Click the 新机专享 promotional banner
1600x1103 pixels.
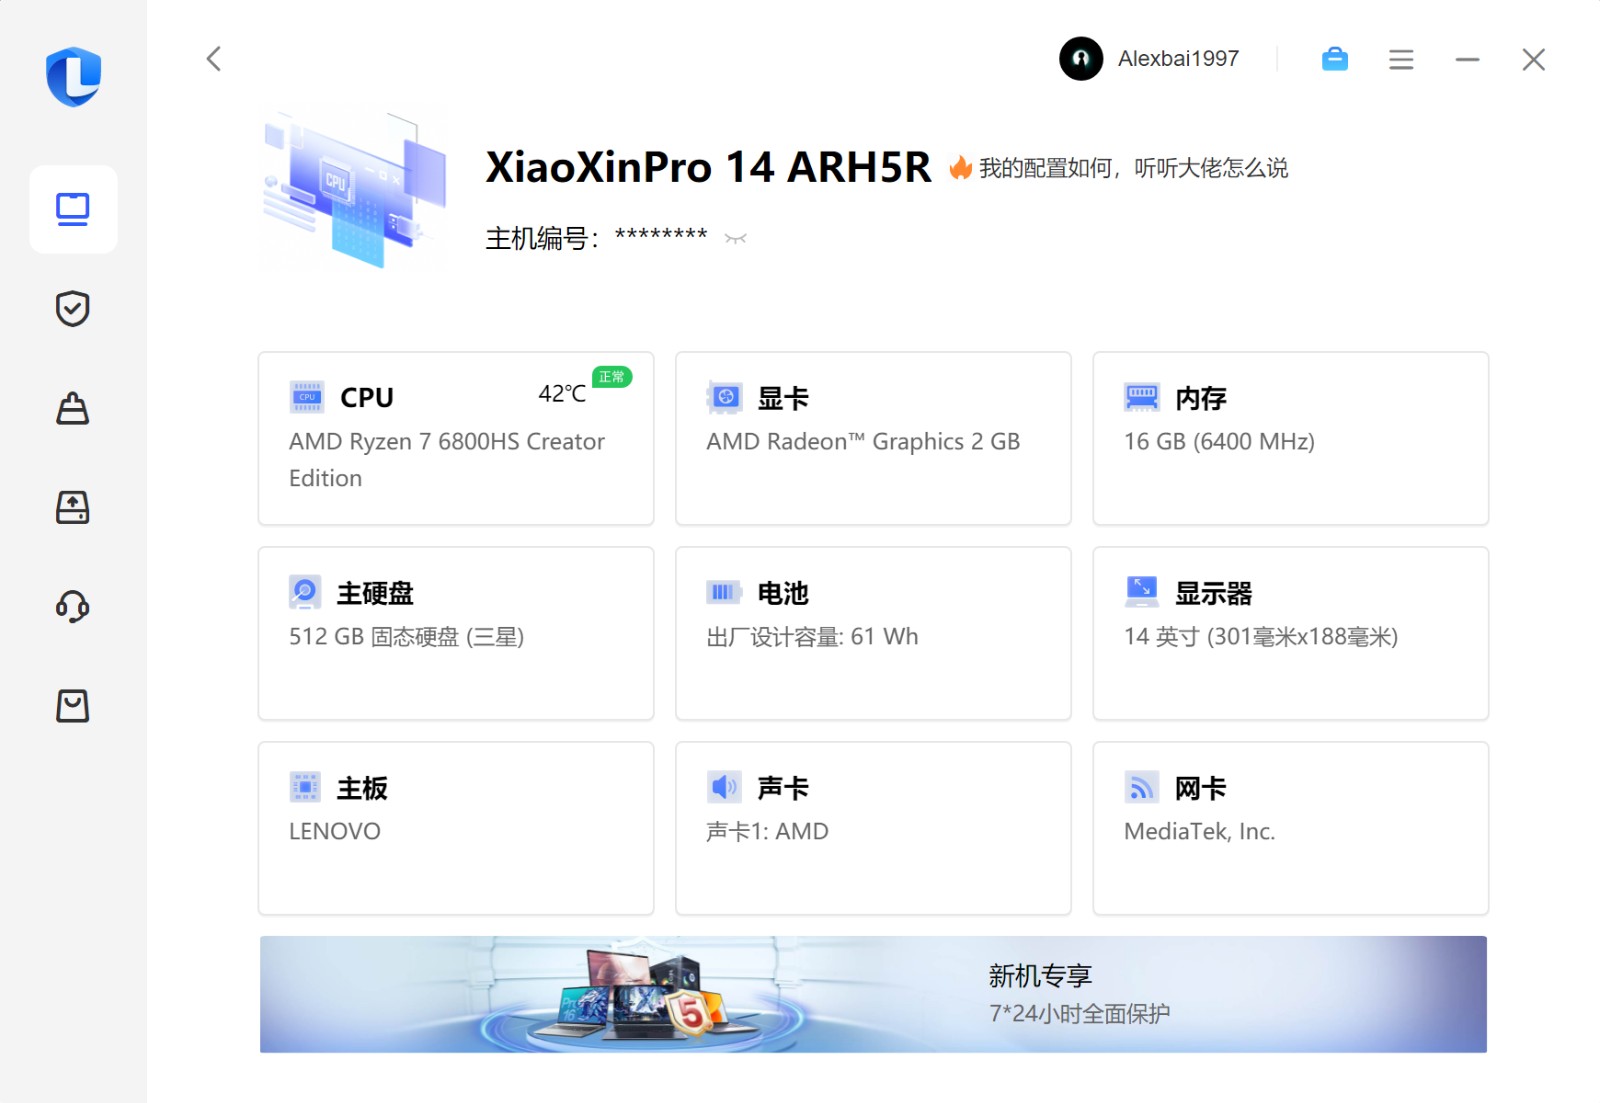[873, 994]
